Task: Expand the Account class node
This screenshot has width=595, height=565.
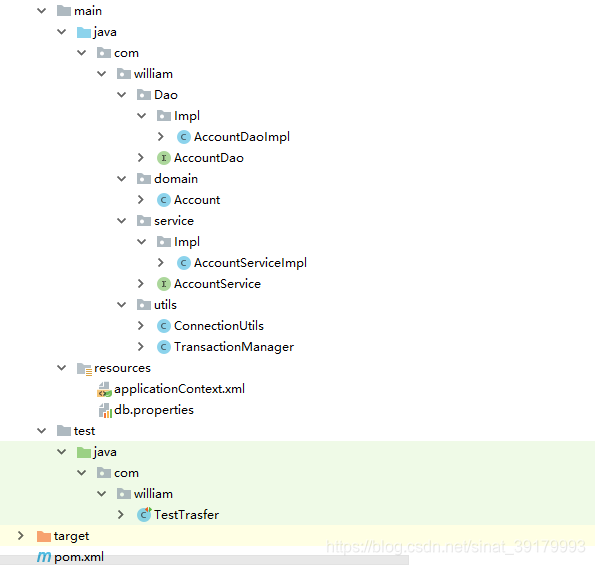Action: [x=141, y=200]
